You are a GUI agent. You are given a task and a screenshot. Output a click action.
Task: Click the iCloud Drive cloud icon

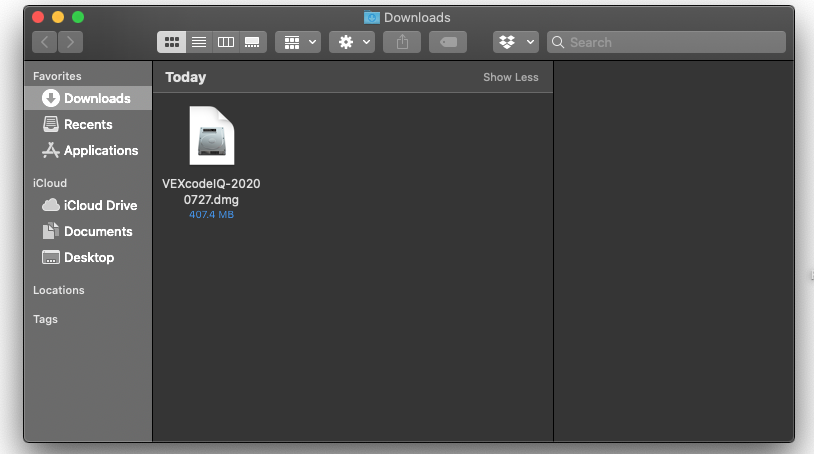[50, 205]
